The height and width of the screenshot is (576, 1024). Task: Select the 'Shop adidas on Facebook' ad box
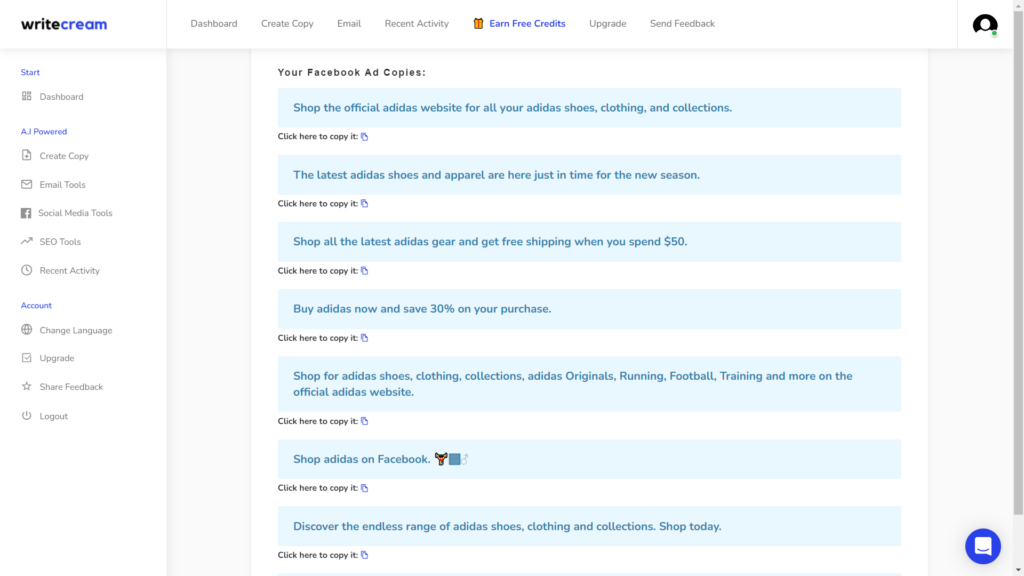point(589,459)
